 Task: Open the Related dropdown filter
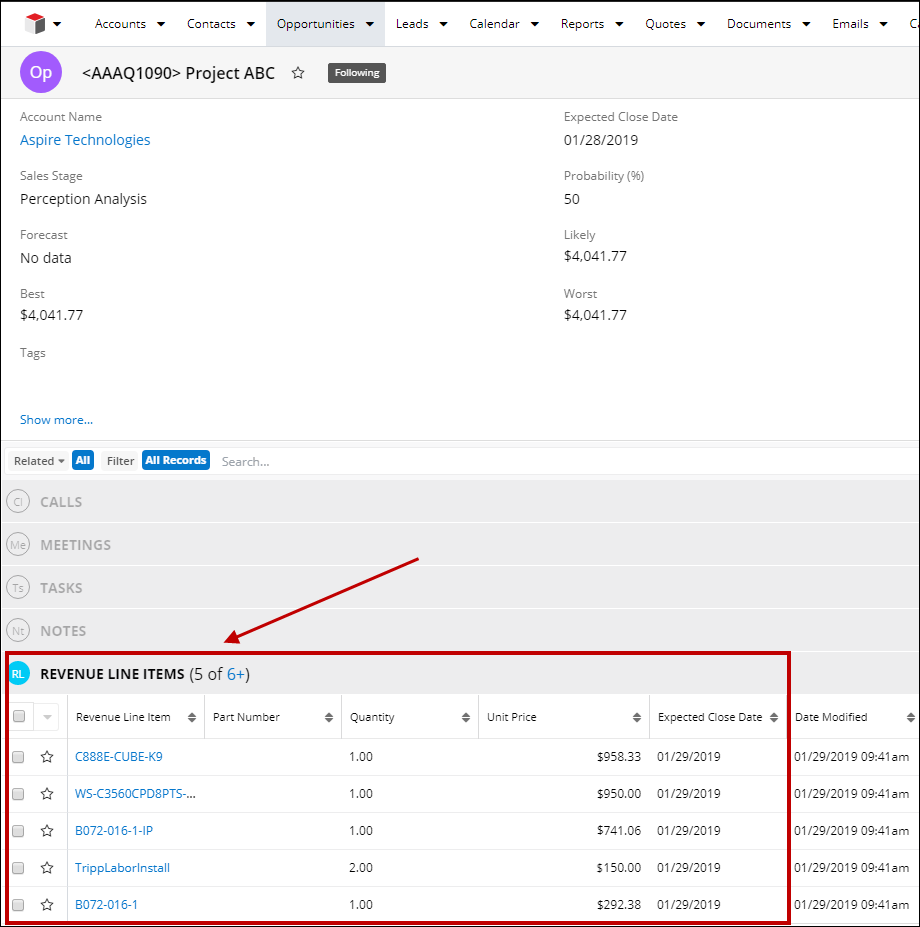tap(39, 461)
